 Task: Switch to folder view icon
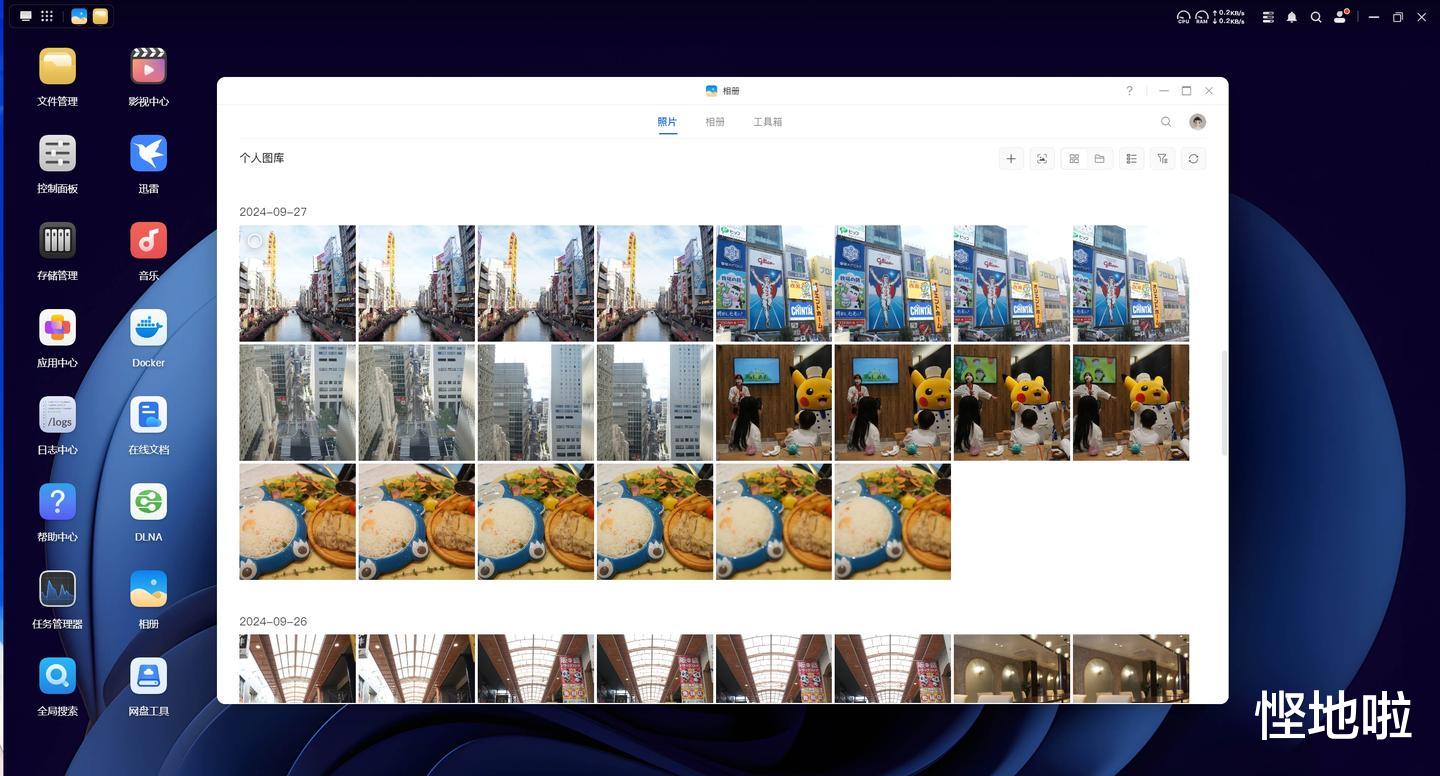click(x=1099, y=159)
